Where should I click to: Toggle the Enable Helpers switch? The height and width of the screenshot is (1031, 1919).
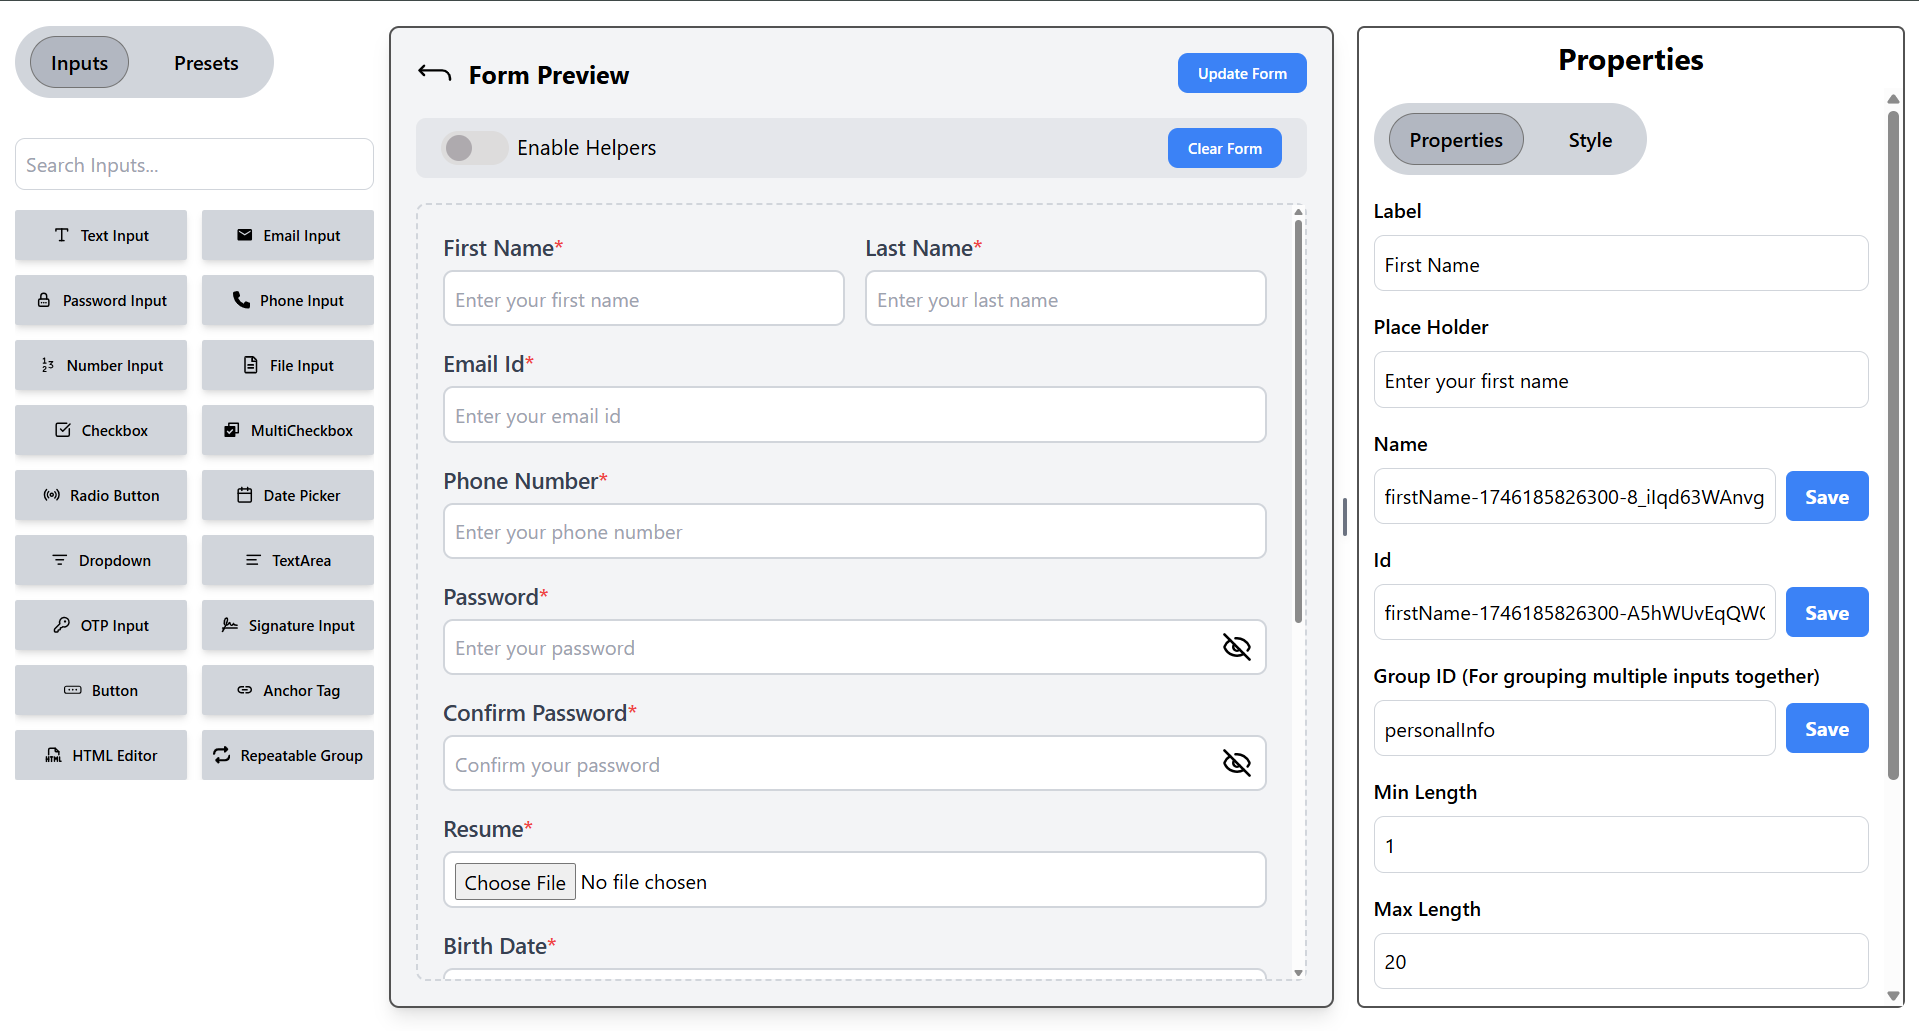pyautogui.click(x=474, y=148)
